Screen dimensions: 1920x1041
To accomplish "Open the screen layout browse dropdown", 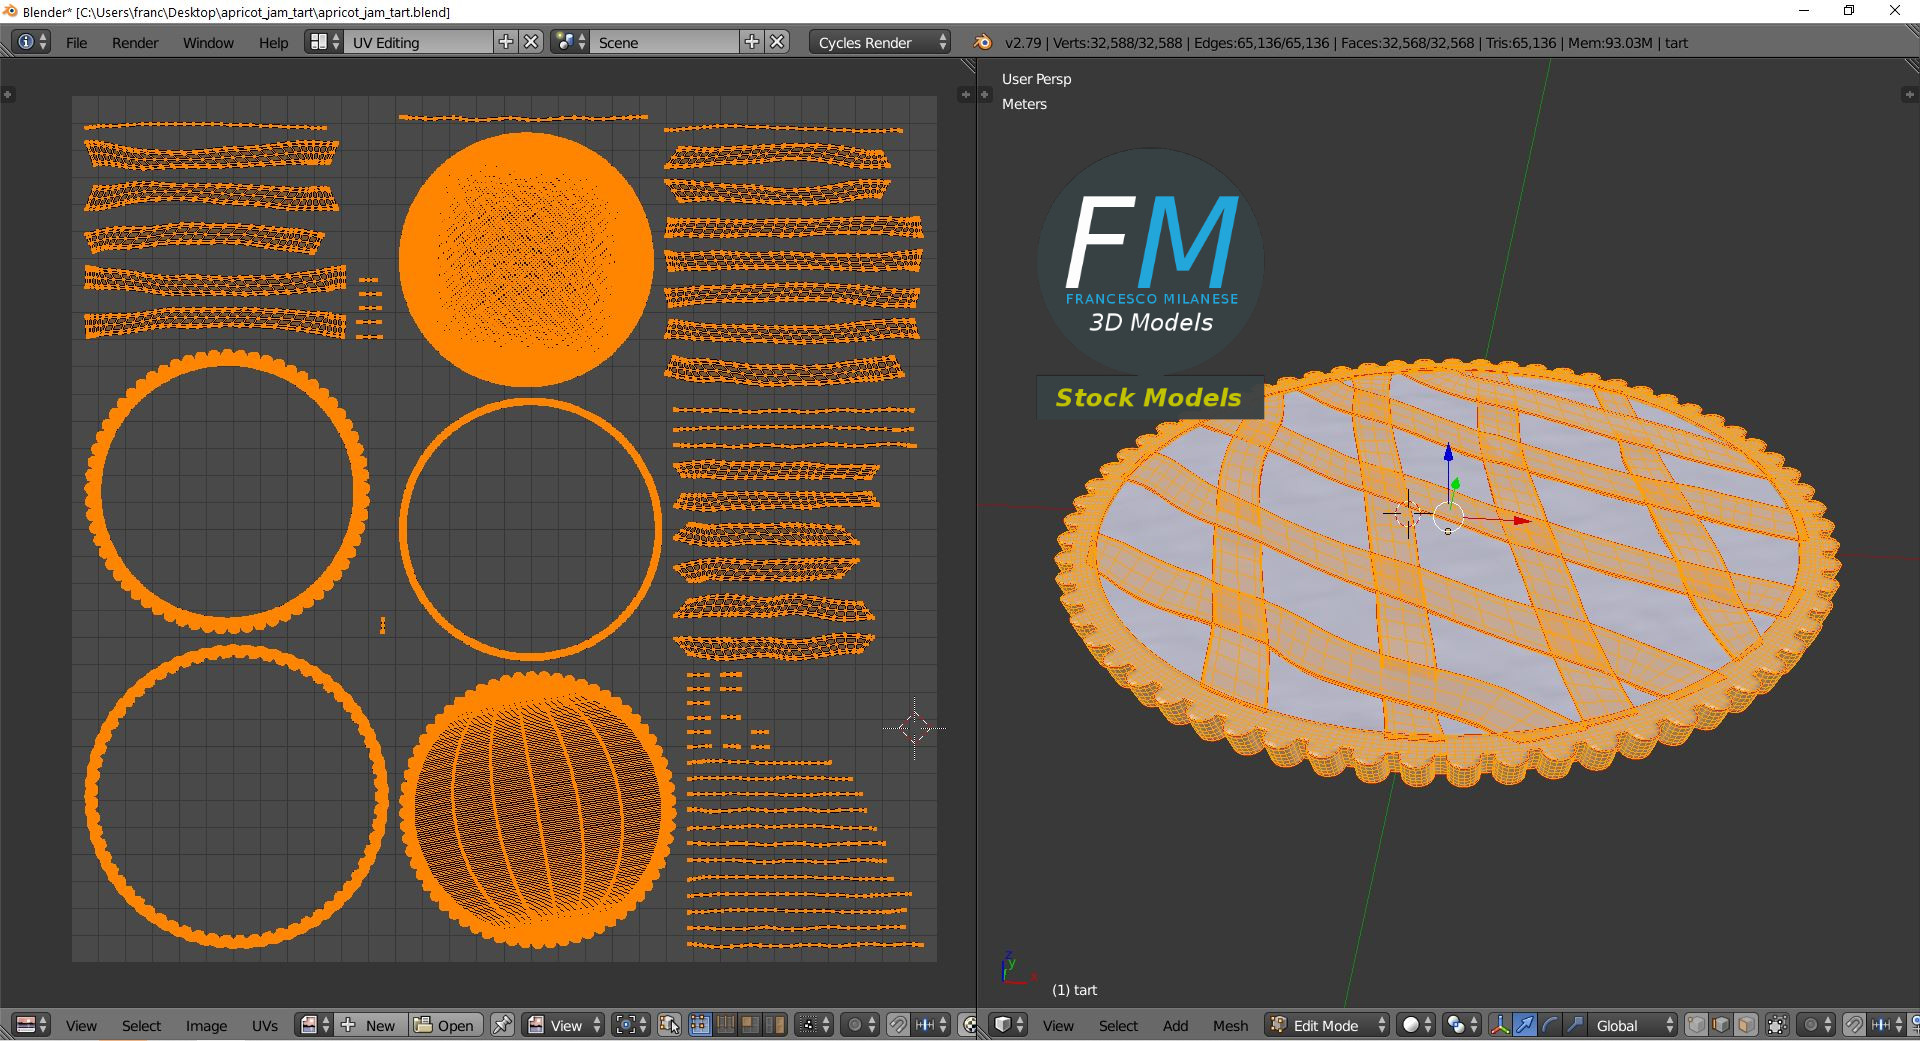I will [324, 42].
